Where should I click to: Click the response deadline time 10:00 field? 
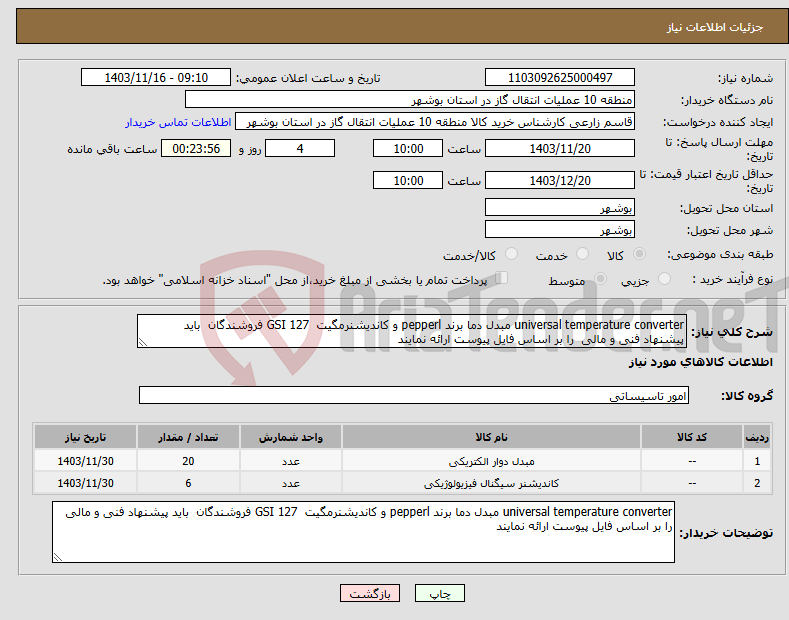pos(408,148)
